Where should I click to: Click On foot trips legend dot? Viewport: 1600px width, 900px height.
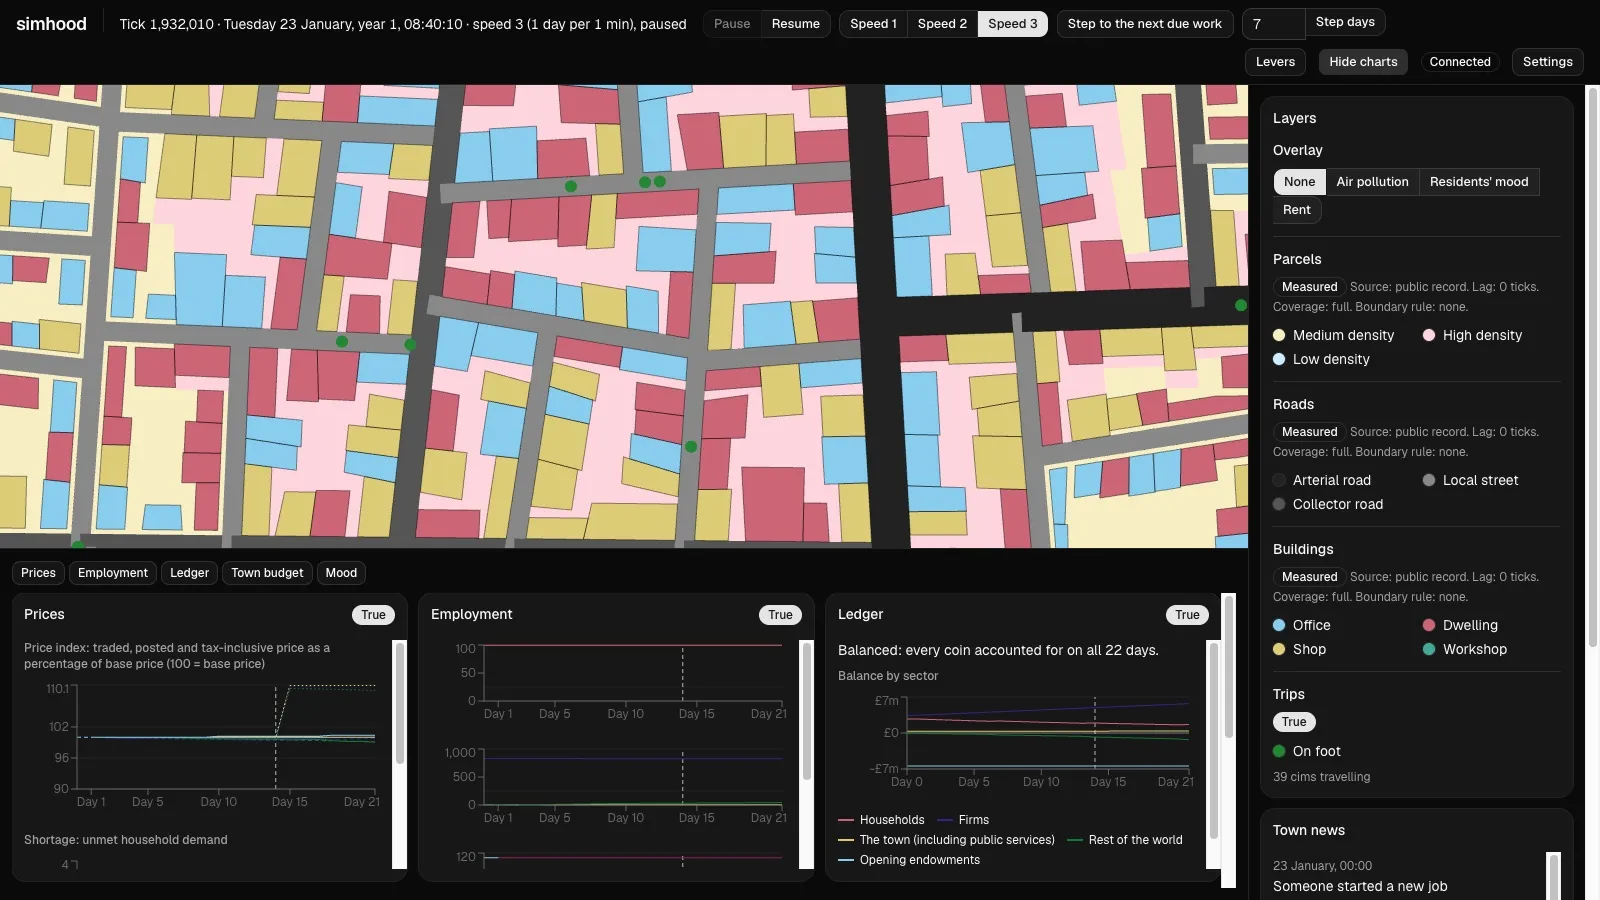click(1279, 751)
